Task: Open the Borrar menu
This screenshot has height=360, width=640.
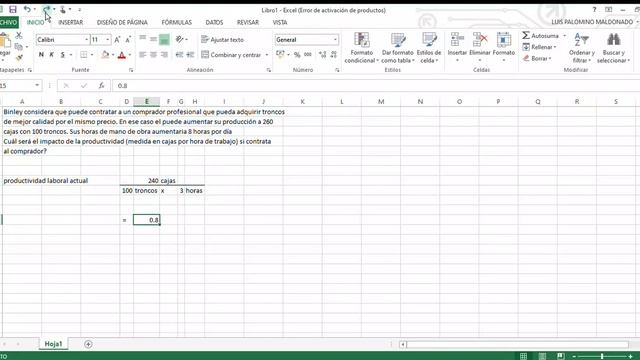Action: pos(537,58)
